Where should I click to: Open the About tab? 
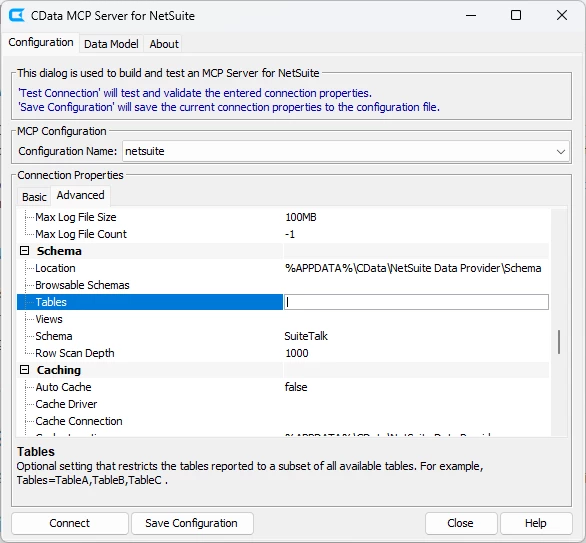click(x=164, y=44)
